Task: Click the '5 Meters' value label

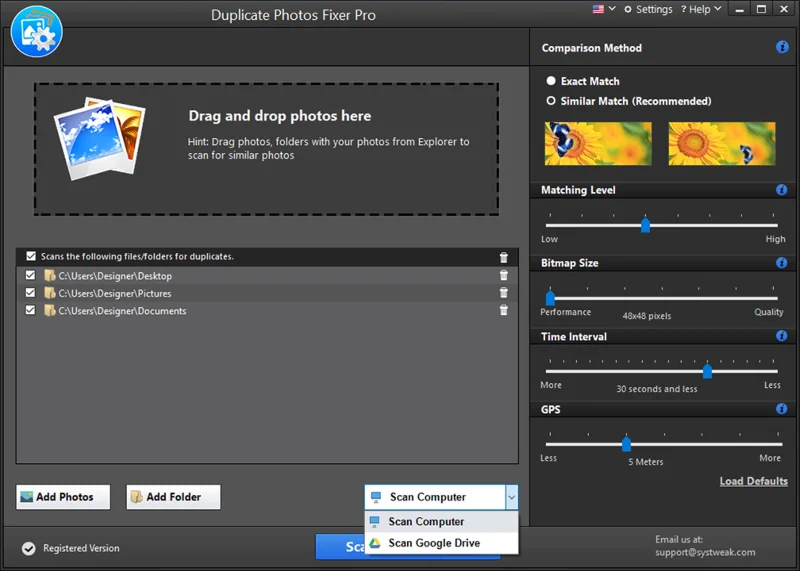Action: click(645, 462)
